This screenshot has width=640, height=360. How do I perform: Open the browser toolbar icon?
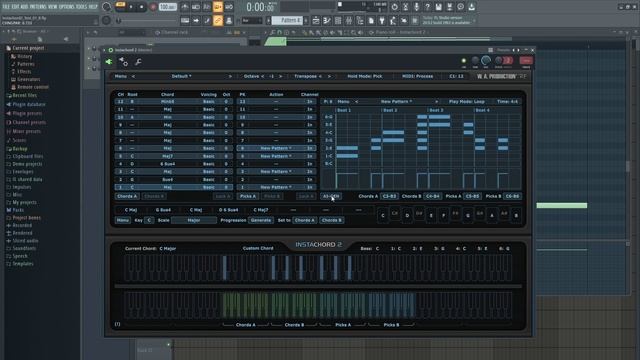coord(360,20)
